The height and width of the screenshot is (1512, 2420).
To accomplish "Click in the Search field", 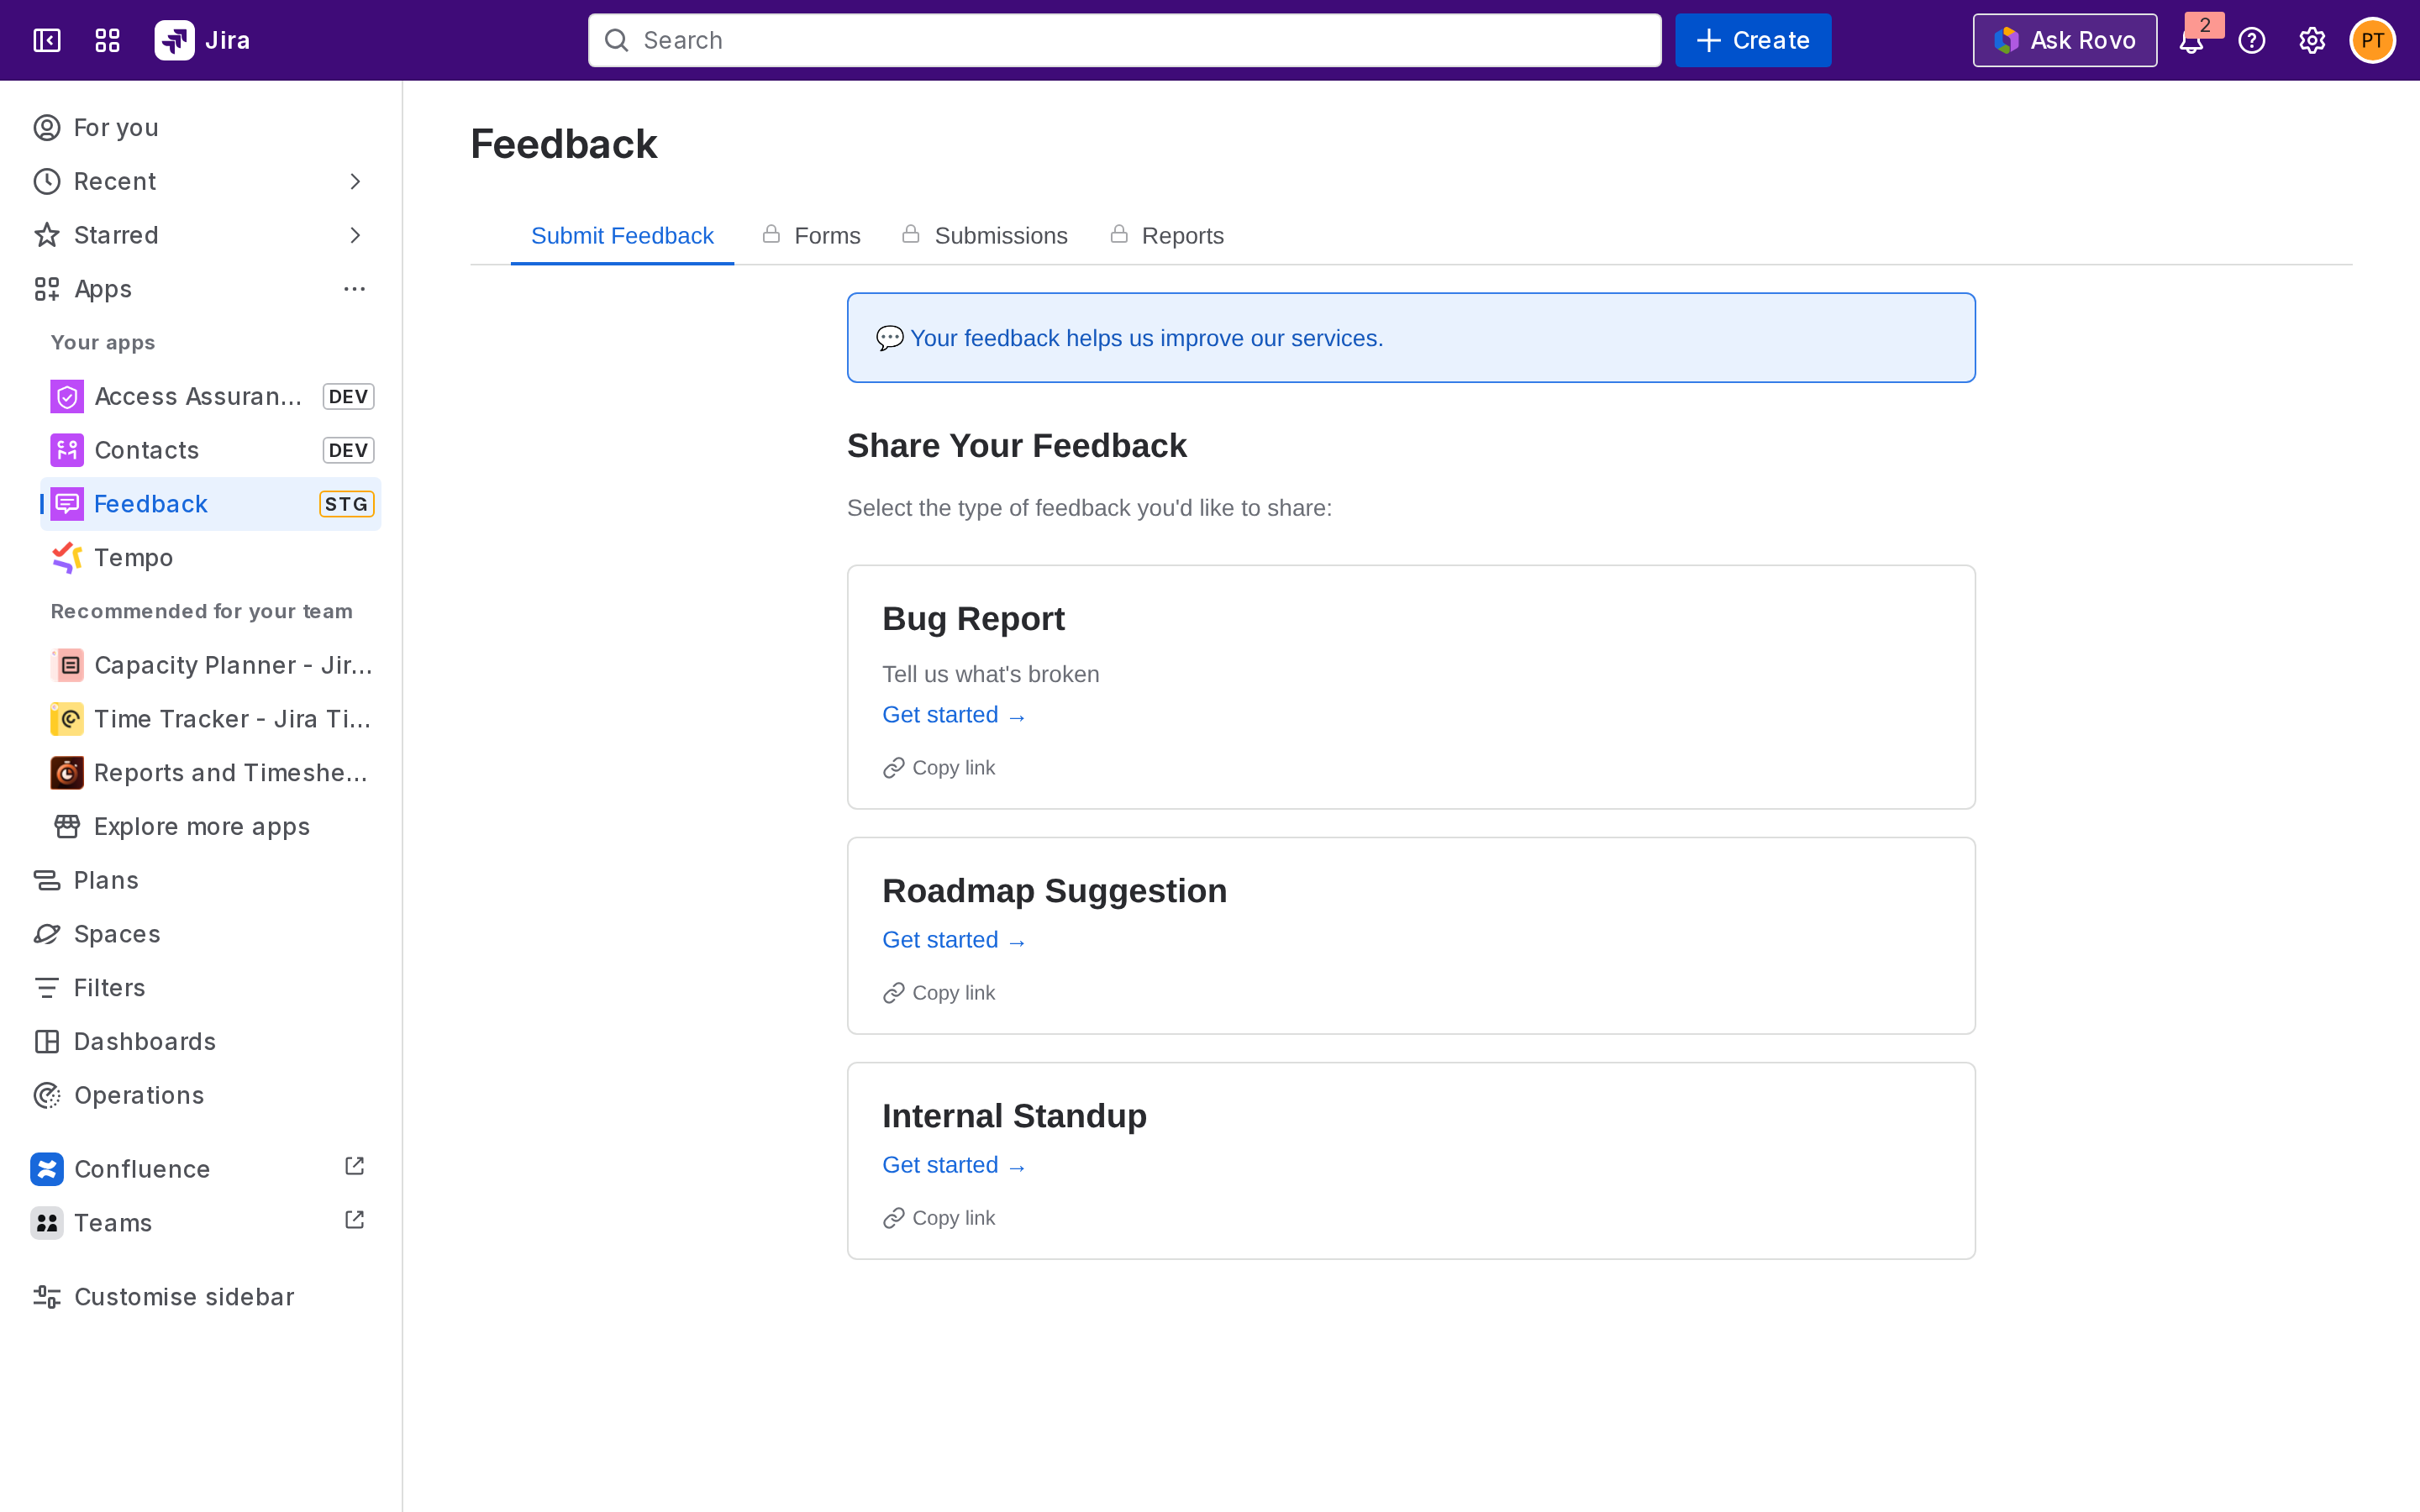I will pyautogui.click(x=1124, y=40).
